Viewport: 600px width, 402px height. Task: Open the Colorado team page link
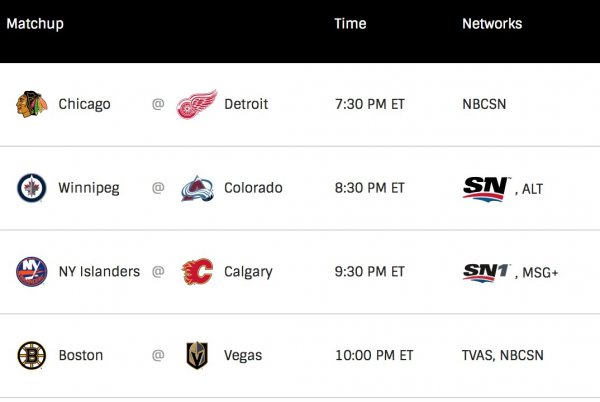tap(253, 188)
